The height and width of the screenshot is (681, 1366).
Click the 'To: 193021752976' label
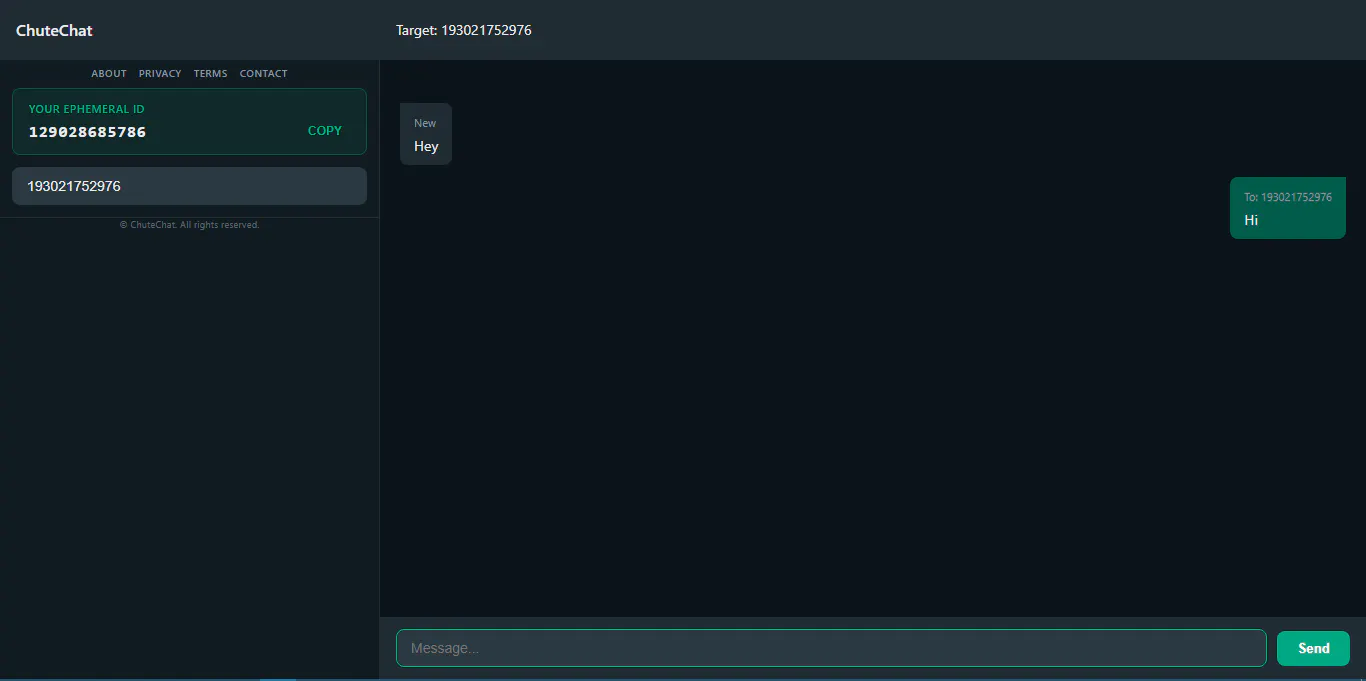pos(1288,197)
